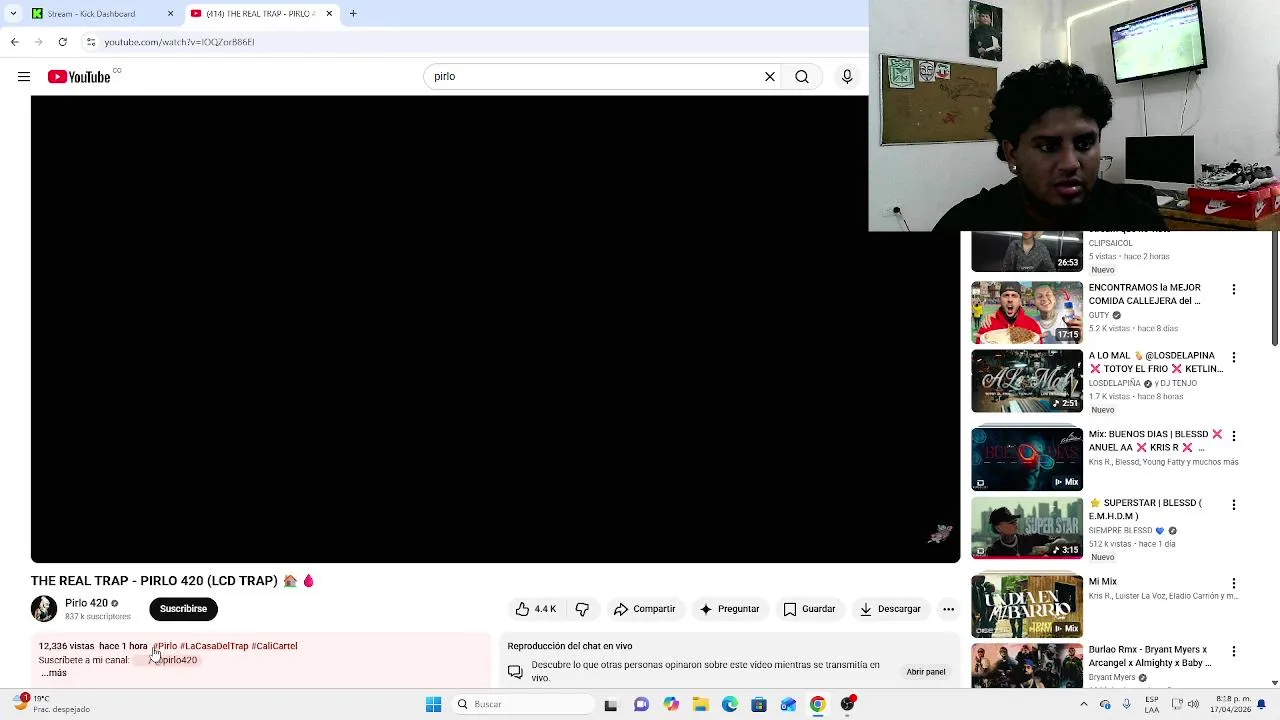Share video via Compartir button

(x=644, y=609)
